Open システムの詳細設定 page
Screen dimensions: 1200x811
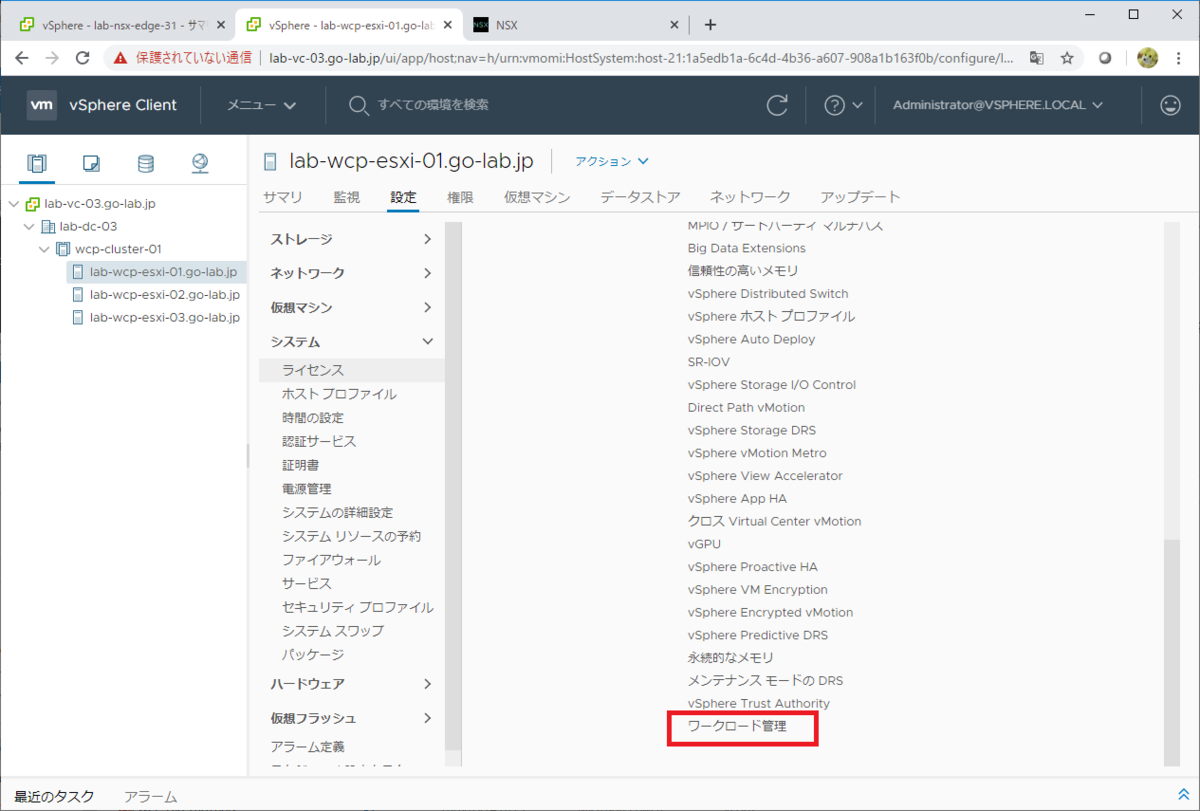click(337, 512)
